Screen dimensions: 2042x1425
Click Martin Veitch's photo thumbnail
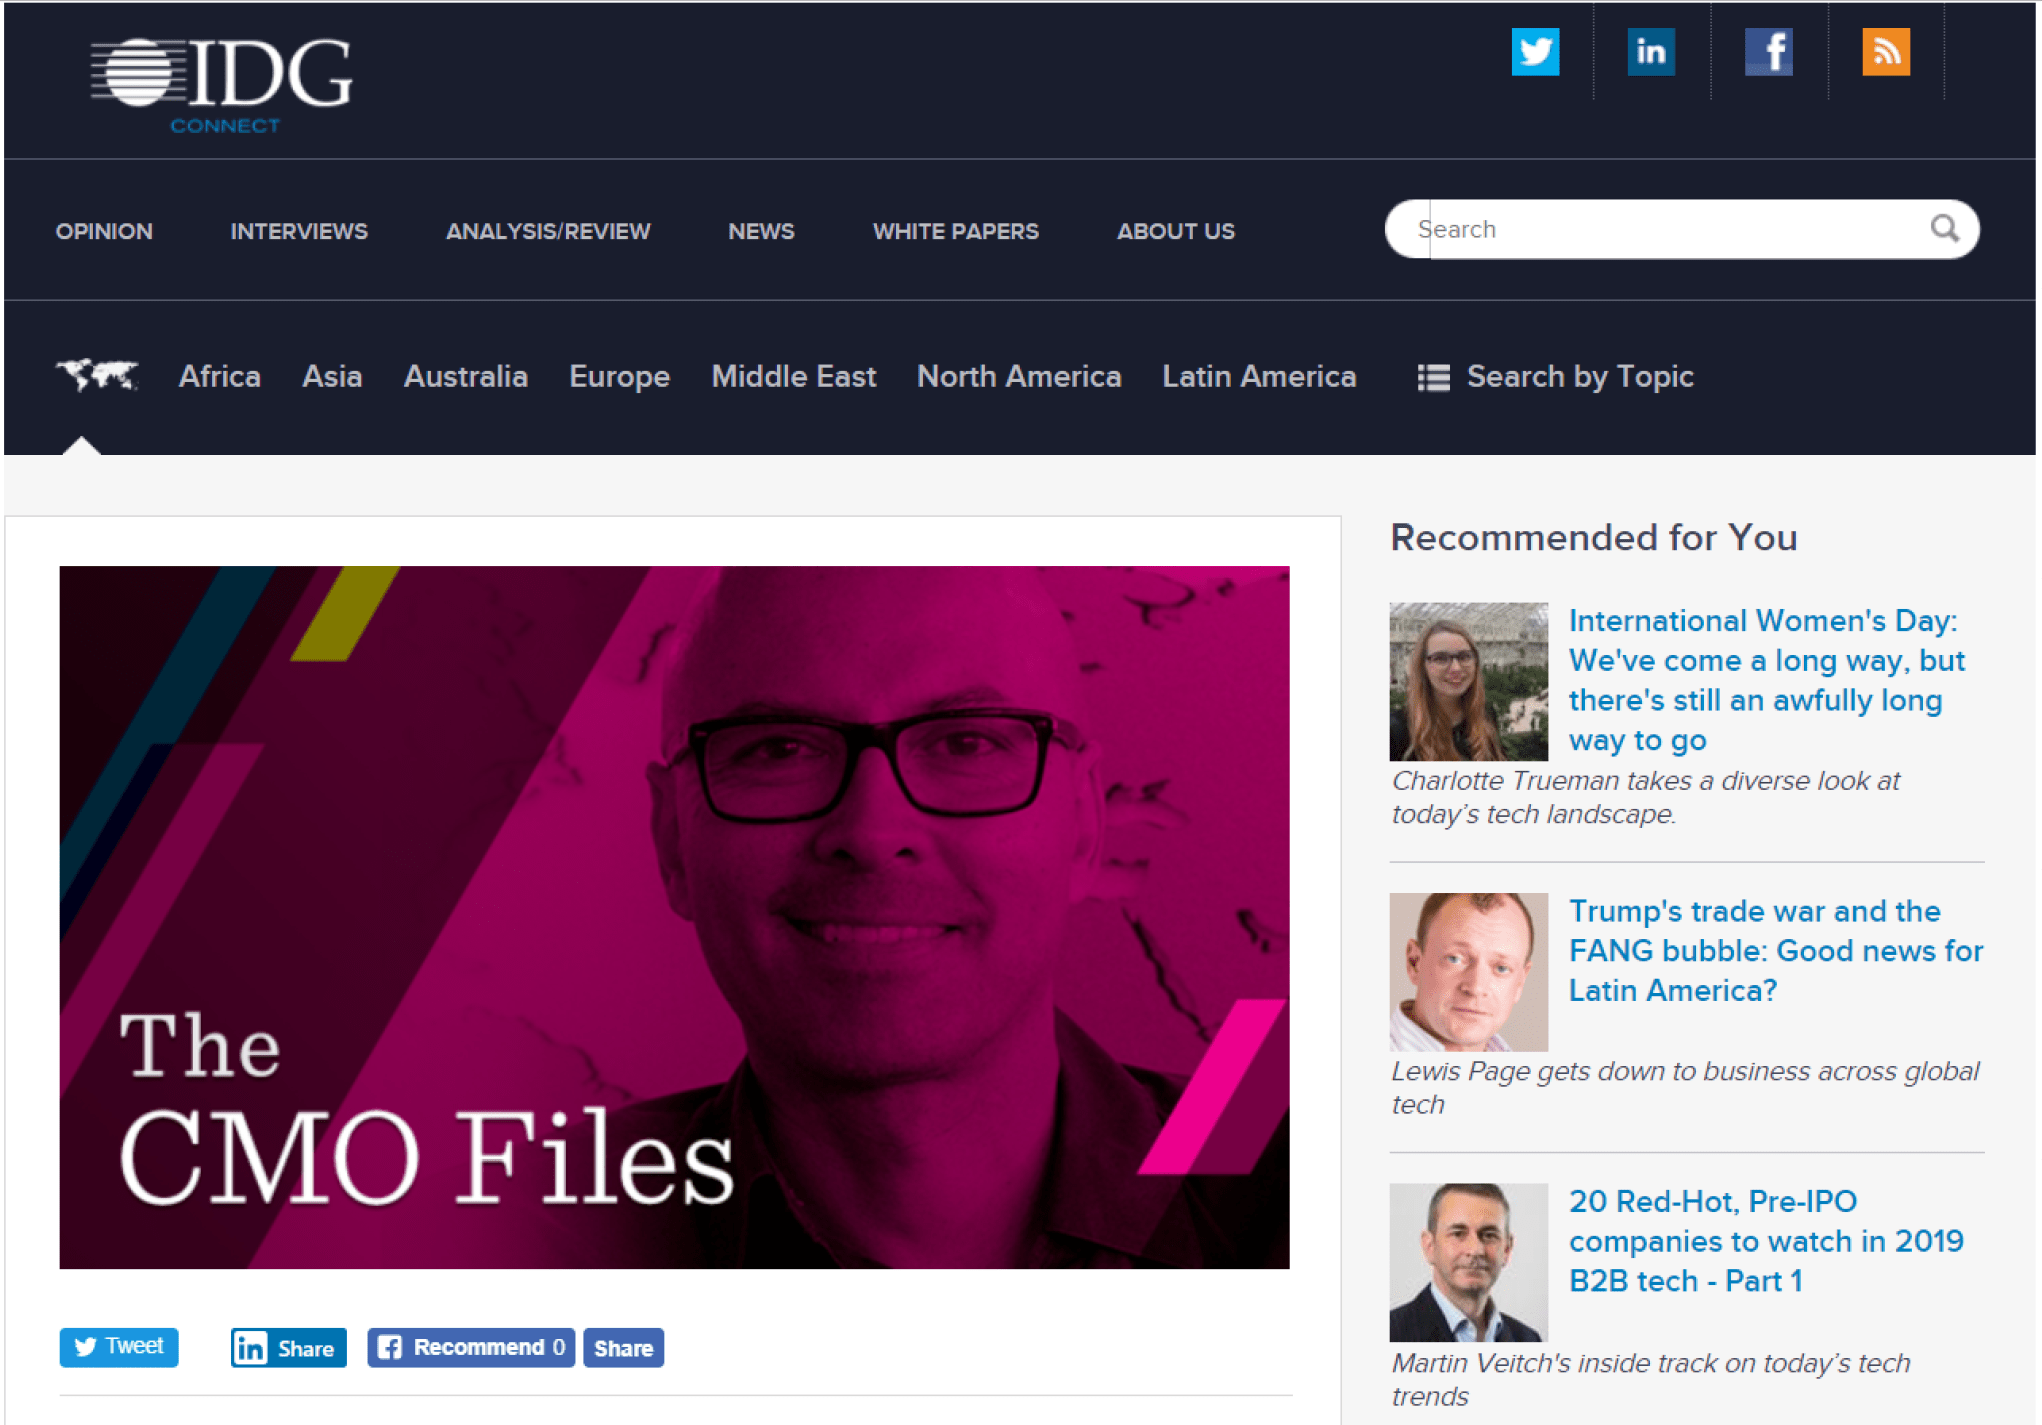click(x=1468, y=1262)
